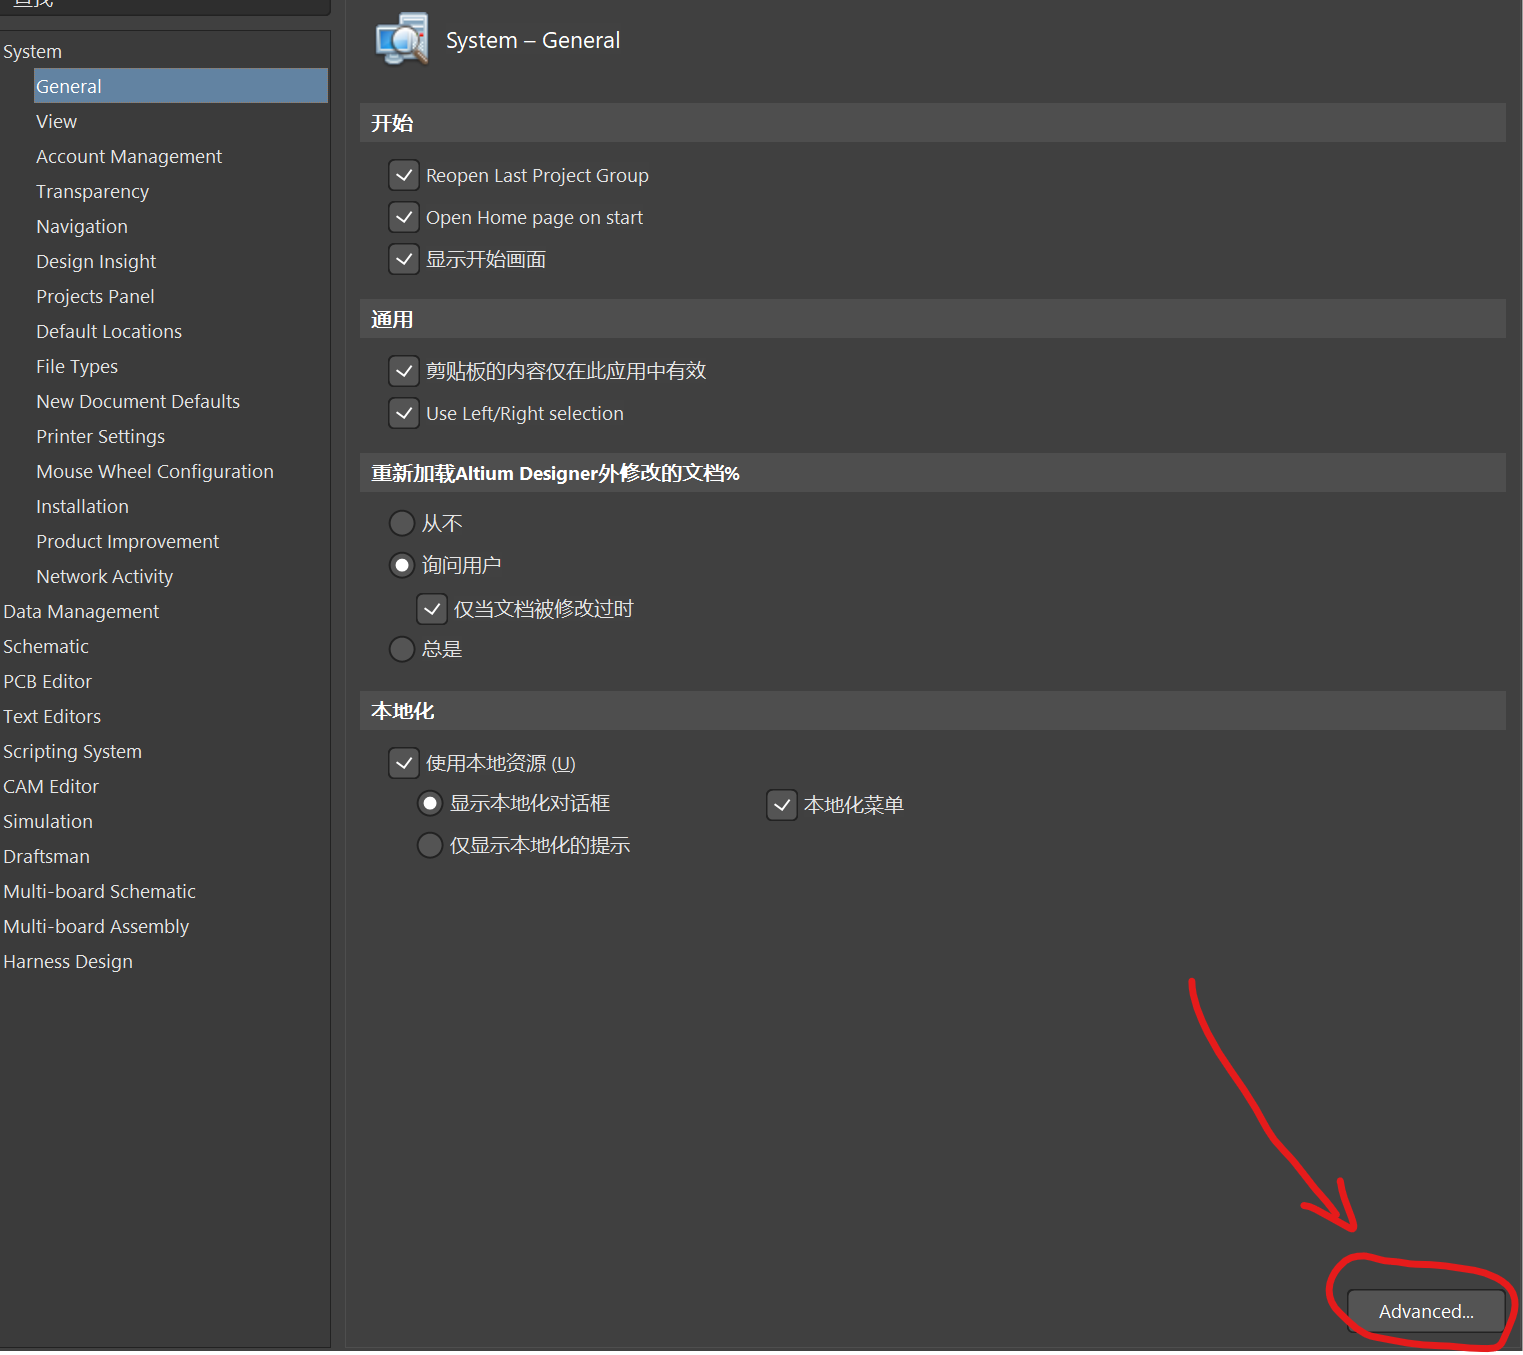
Task: Choose 仅显示本地化的提示 radio option
Action: pyautogui.click(x=430, y=846)
